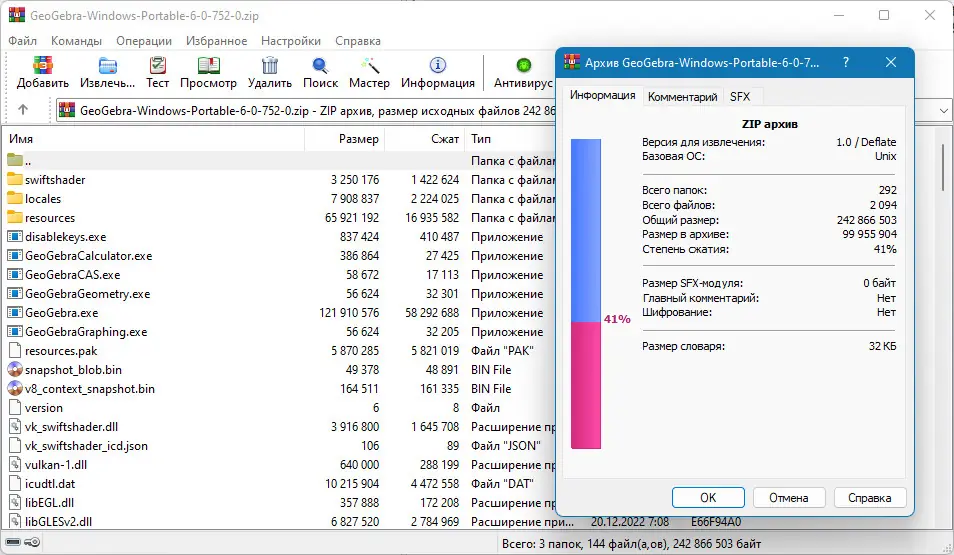This screenshot has width=954, height=555.
Task: Sort by the Размер column header
Action: click(344, 139)
